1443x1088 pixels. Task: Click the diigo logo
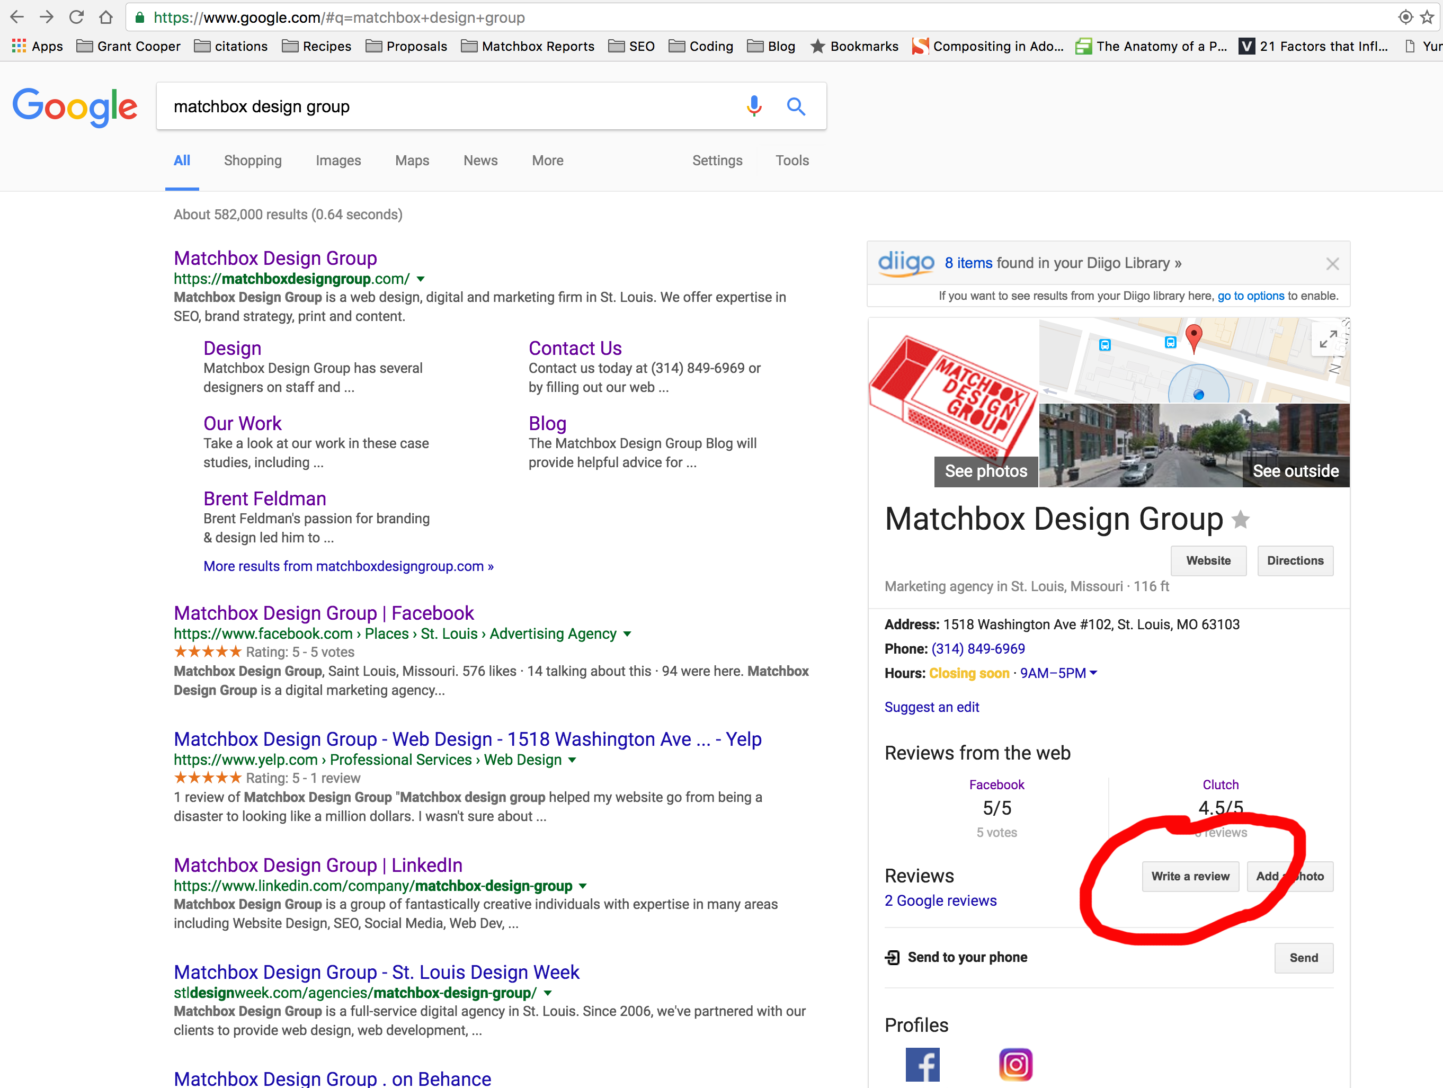906,263
